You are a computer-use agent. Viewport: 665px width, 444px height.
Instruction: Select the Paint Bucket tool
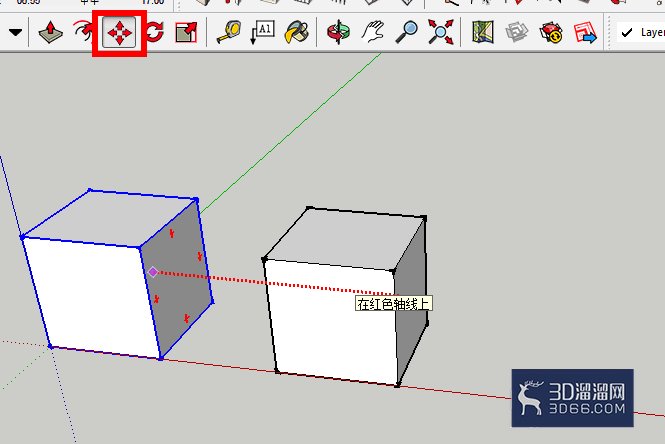point(296,32)
